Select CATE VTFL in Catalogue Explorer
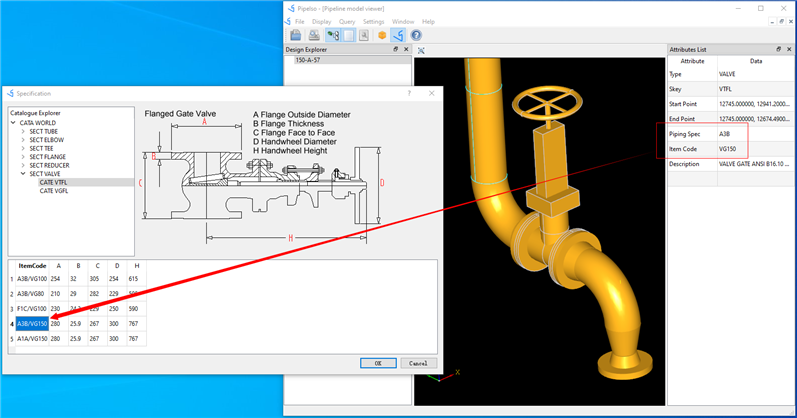Viewport: 797px width, 418px height. pos(53,183)
